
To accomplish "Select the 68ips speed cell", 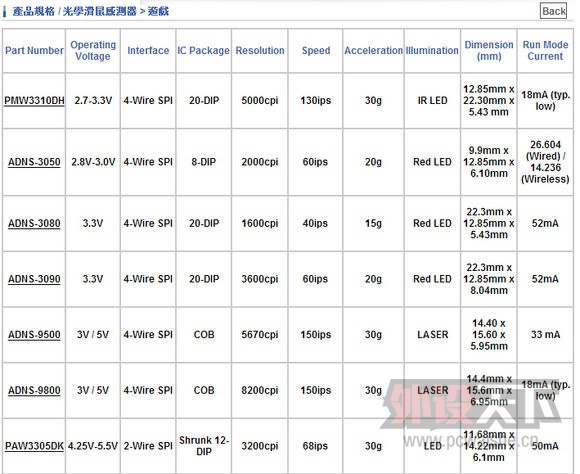I will pos(315,446).
